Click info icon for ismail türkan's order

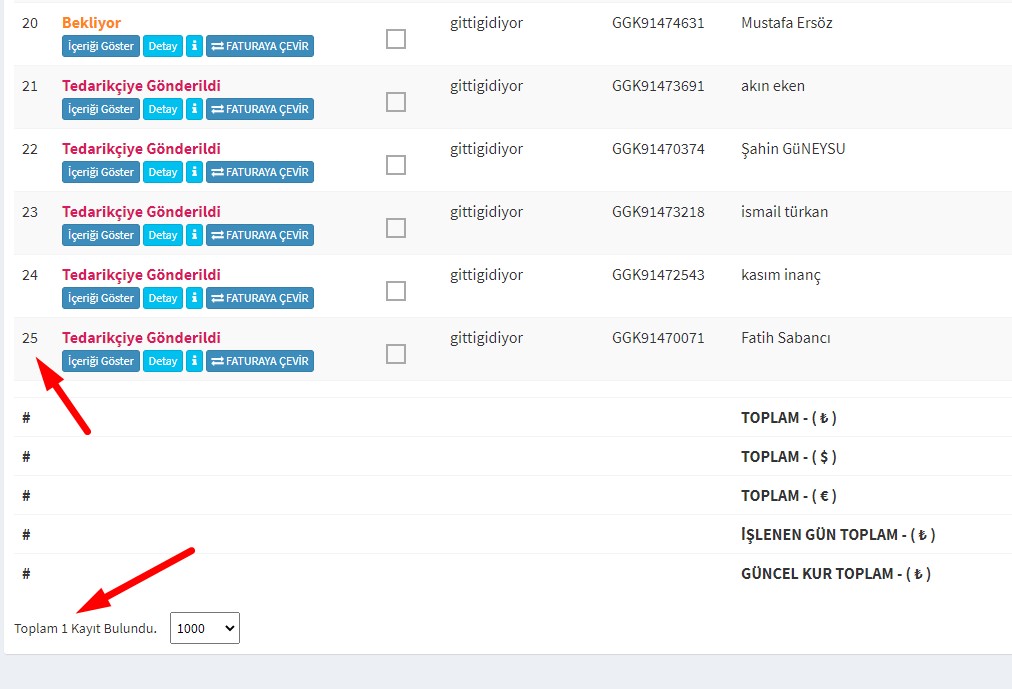[x=194, y=235]
